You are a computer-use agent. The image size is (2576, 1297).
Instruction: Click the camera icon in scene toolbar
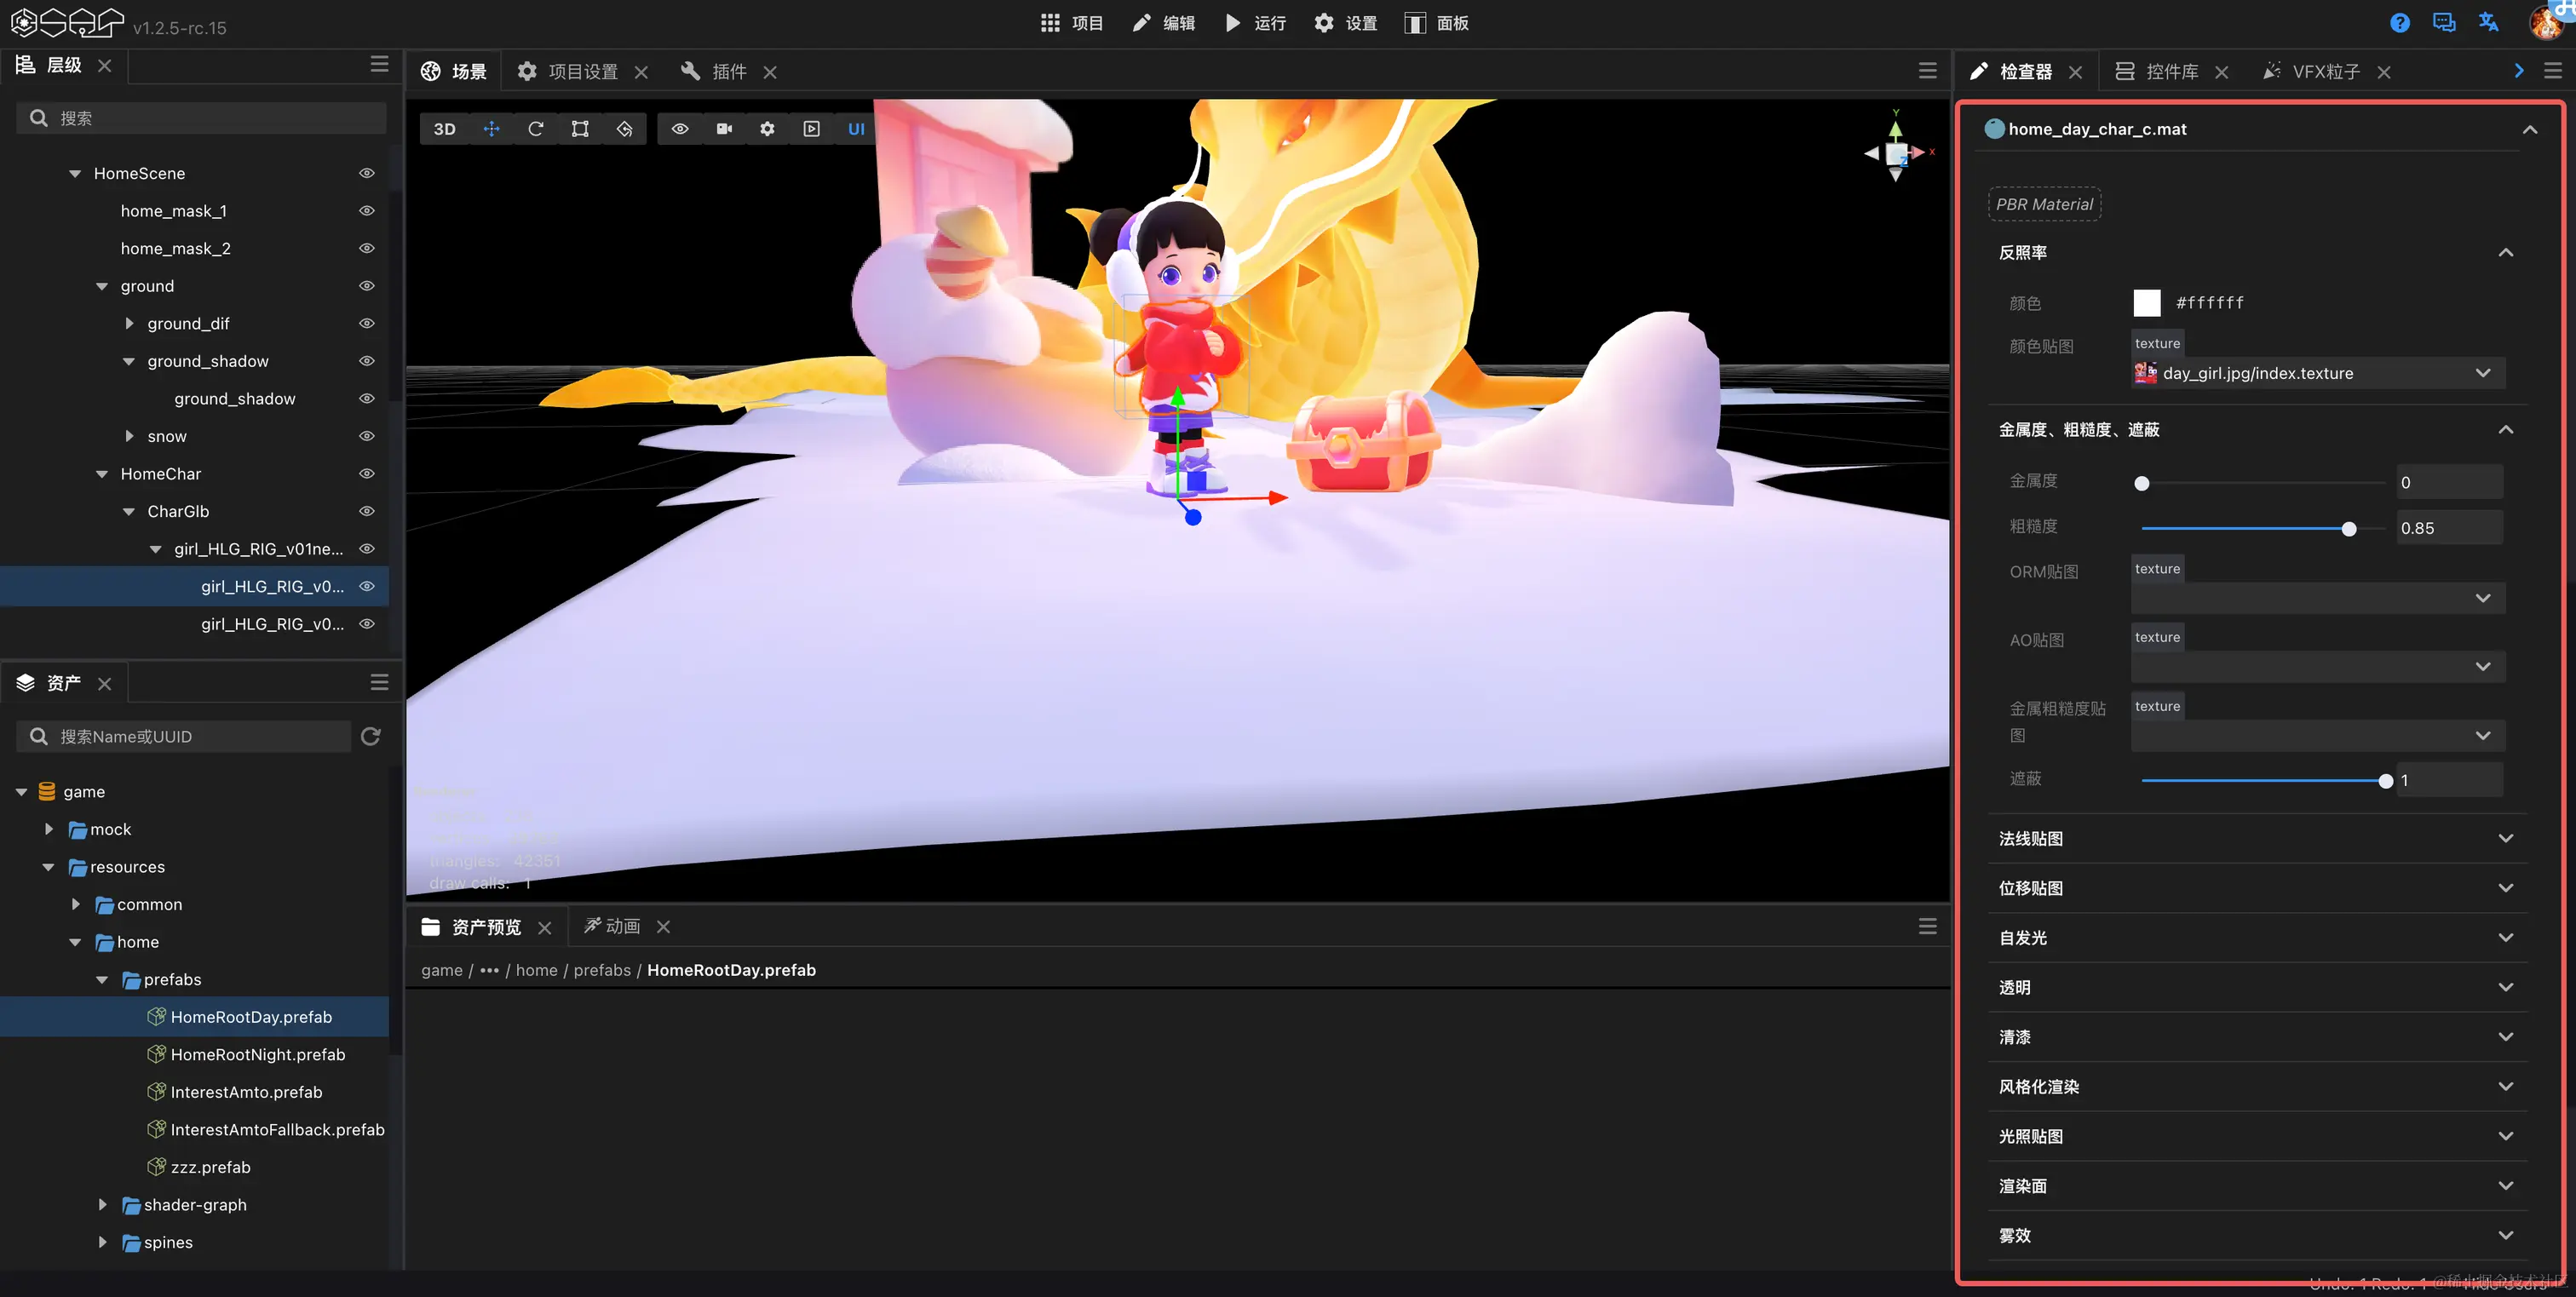coord(724,129)
